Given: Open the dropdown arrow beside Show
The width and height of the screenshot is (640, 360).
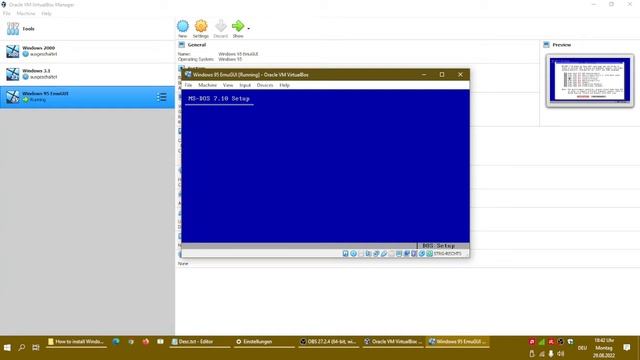Looking at the screenshot, I should click(249, 29).
